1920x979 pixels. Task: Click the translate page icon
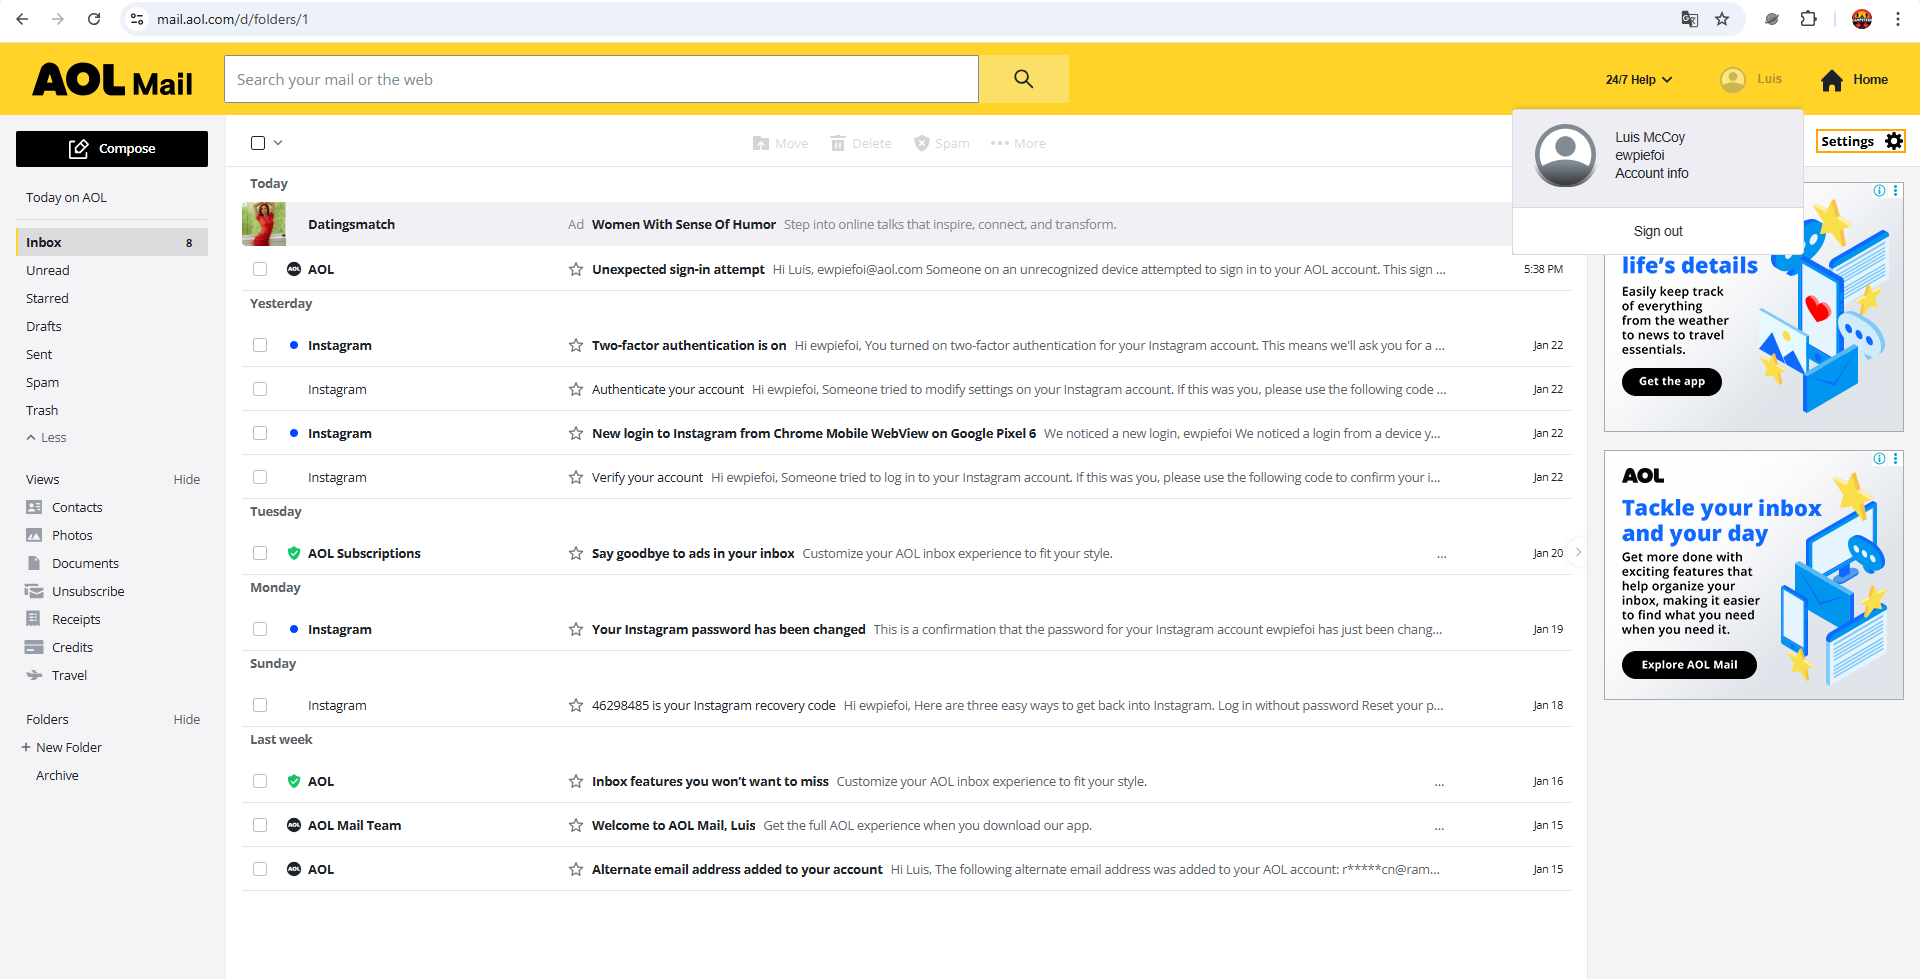[1690, 19]
